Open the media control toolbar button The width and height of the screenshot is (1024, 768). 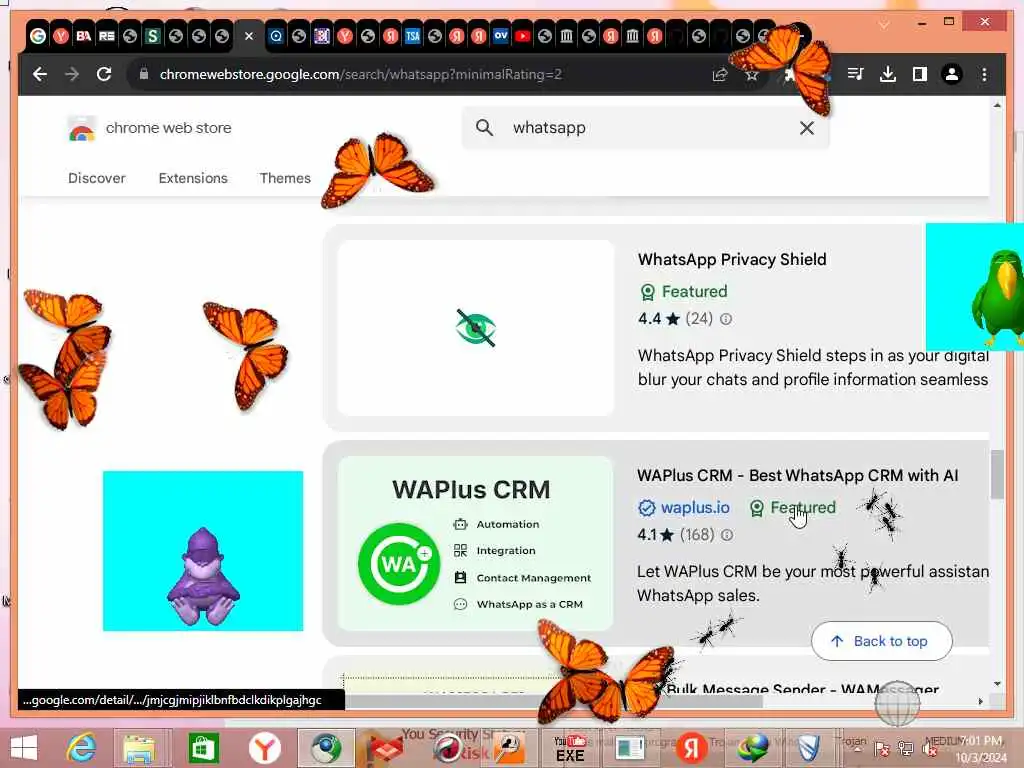point(855,74)
